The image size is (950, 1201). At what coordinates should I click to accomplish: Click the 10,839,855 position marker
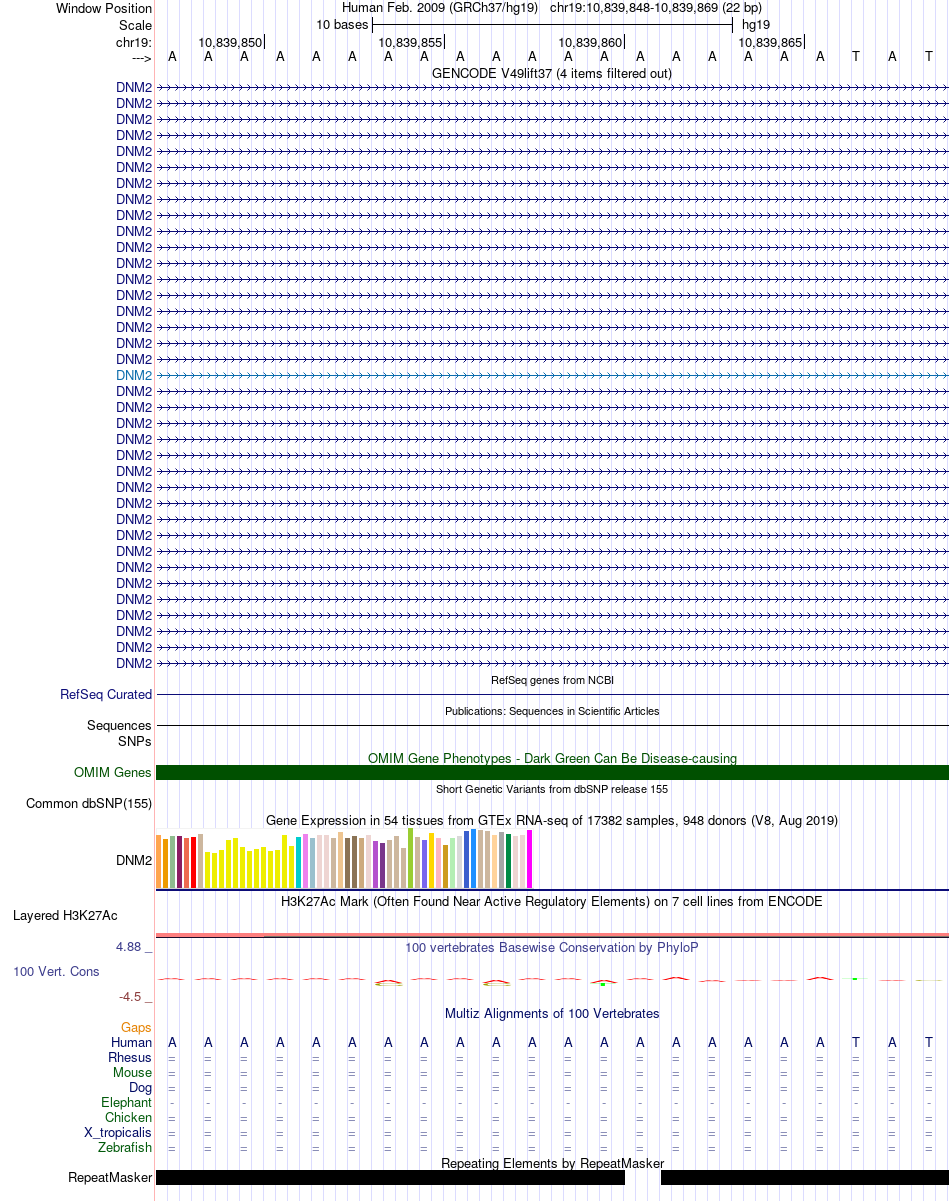coord(411,42)
